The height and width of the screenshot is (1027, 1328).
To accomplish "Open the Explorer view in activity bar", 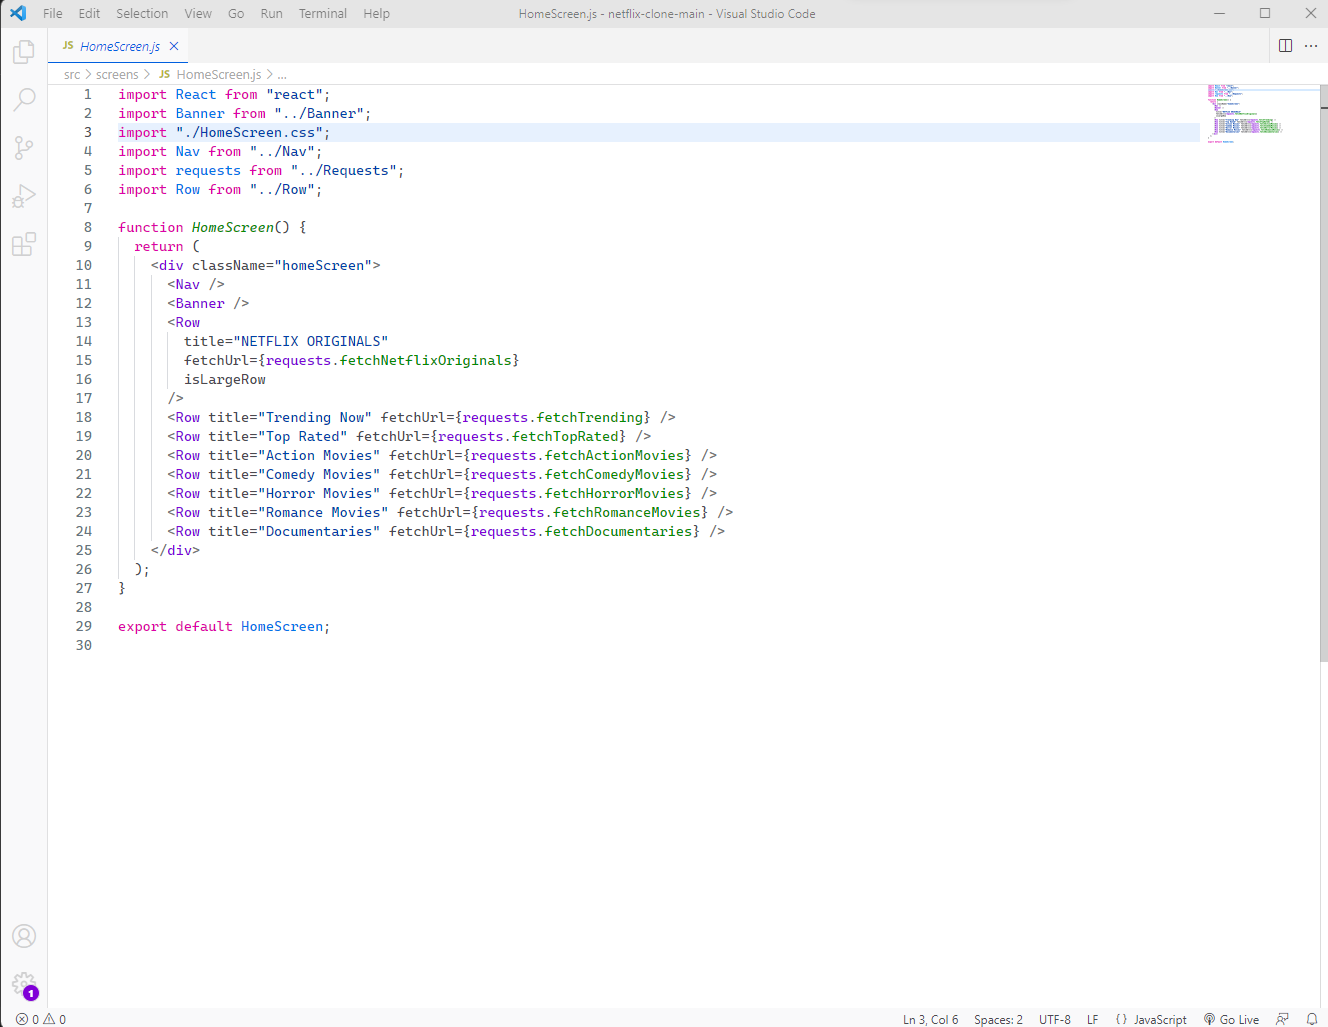I will coord(24,52).
